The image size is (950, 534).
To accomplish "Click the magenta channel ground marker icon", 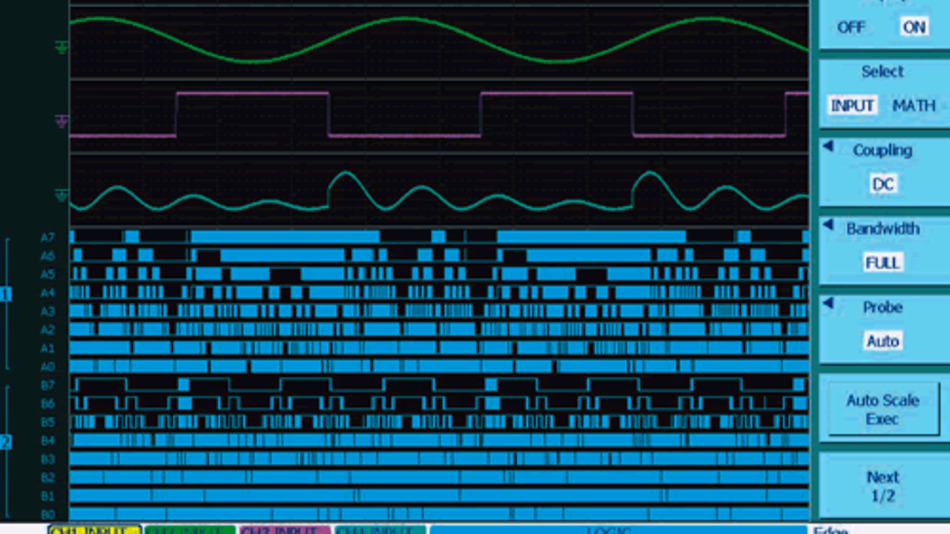I will tap(62, 121).
